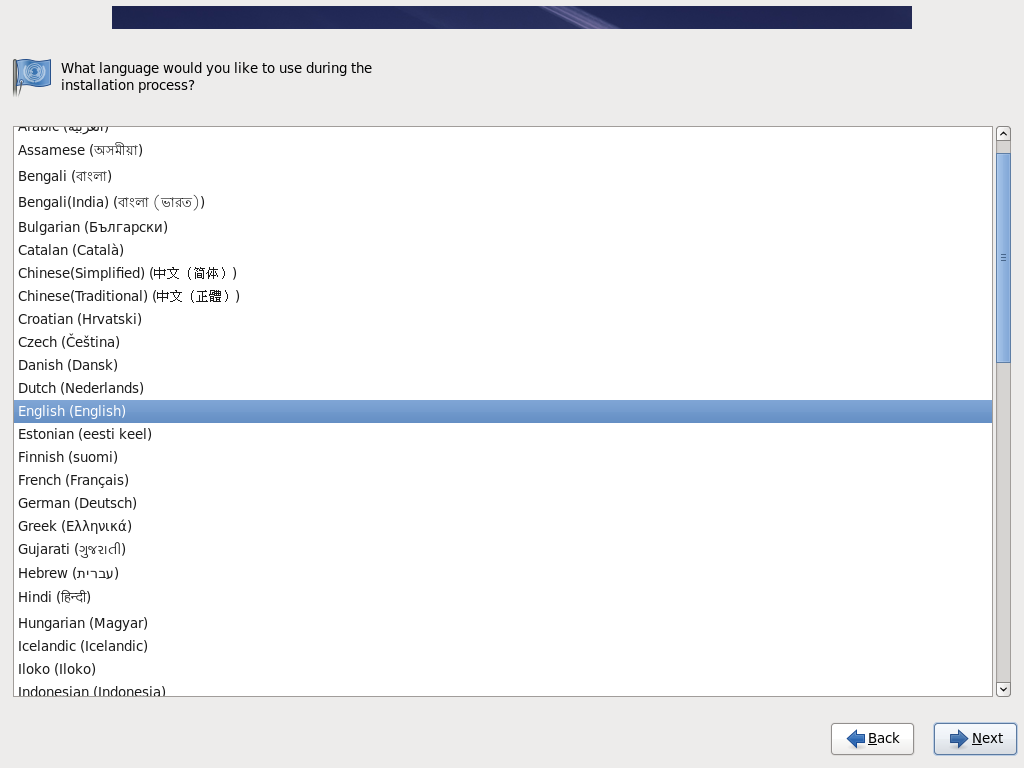
Task: Choose Bulgarian (Български) entry
Action: 503,227
